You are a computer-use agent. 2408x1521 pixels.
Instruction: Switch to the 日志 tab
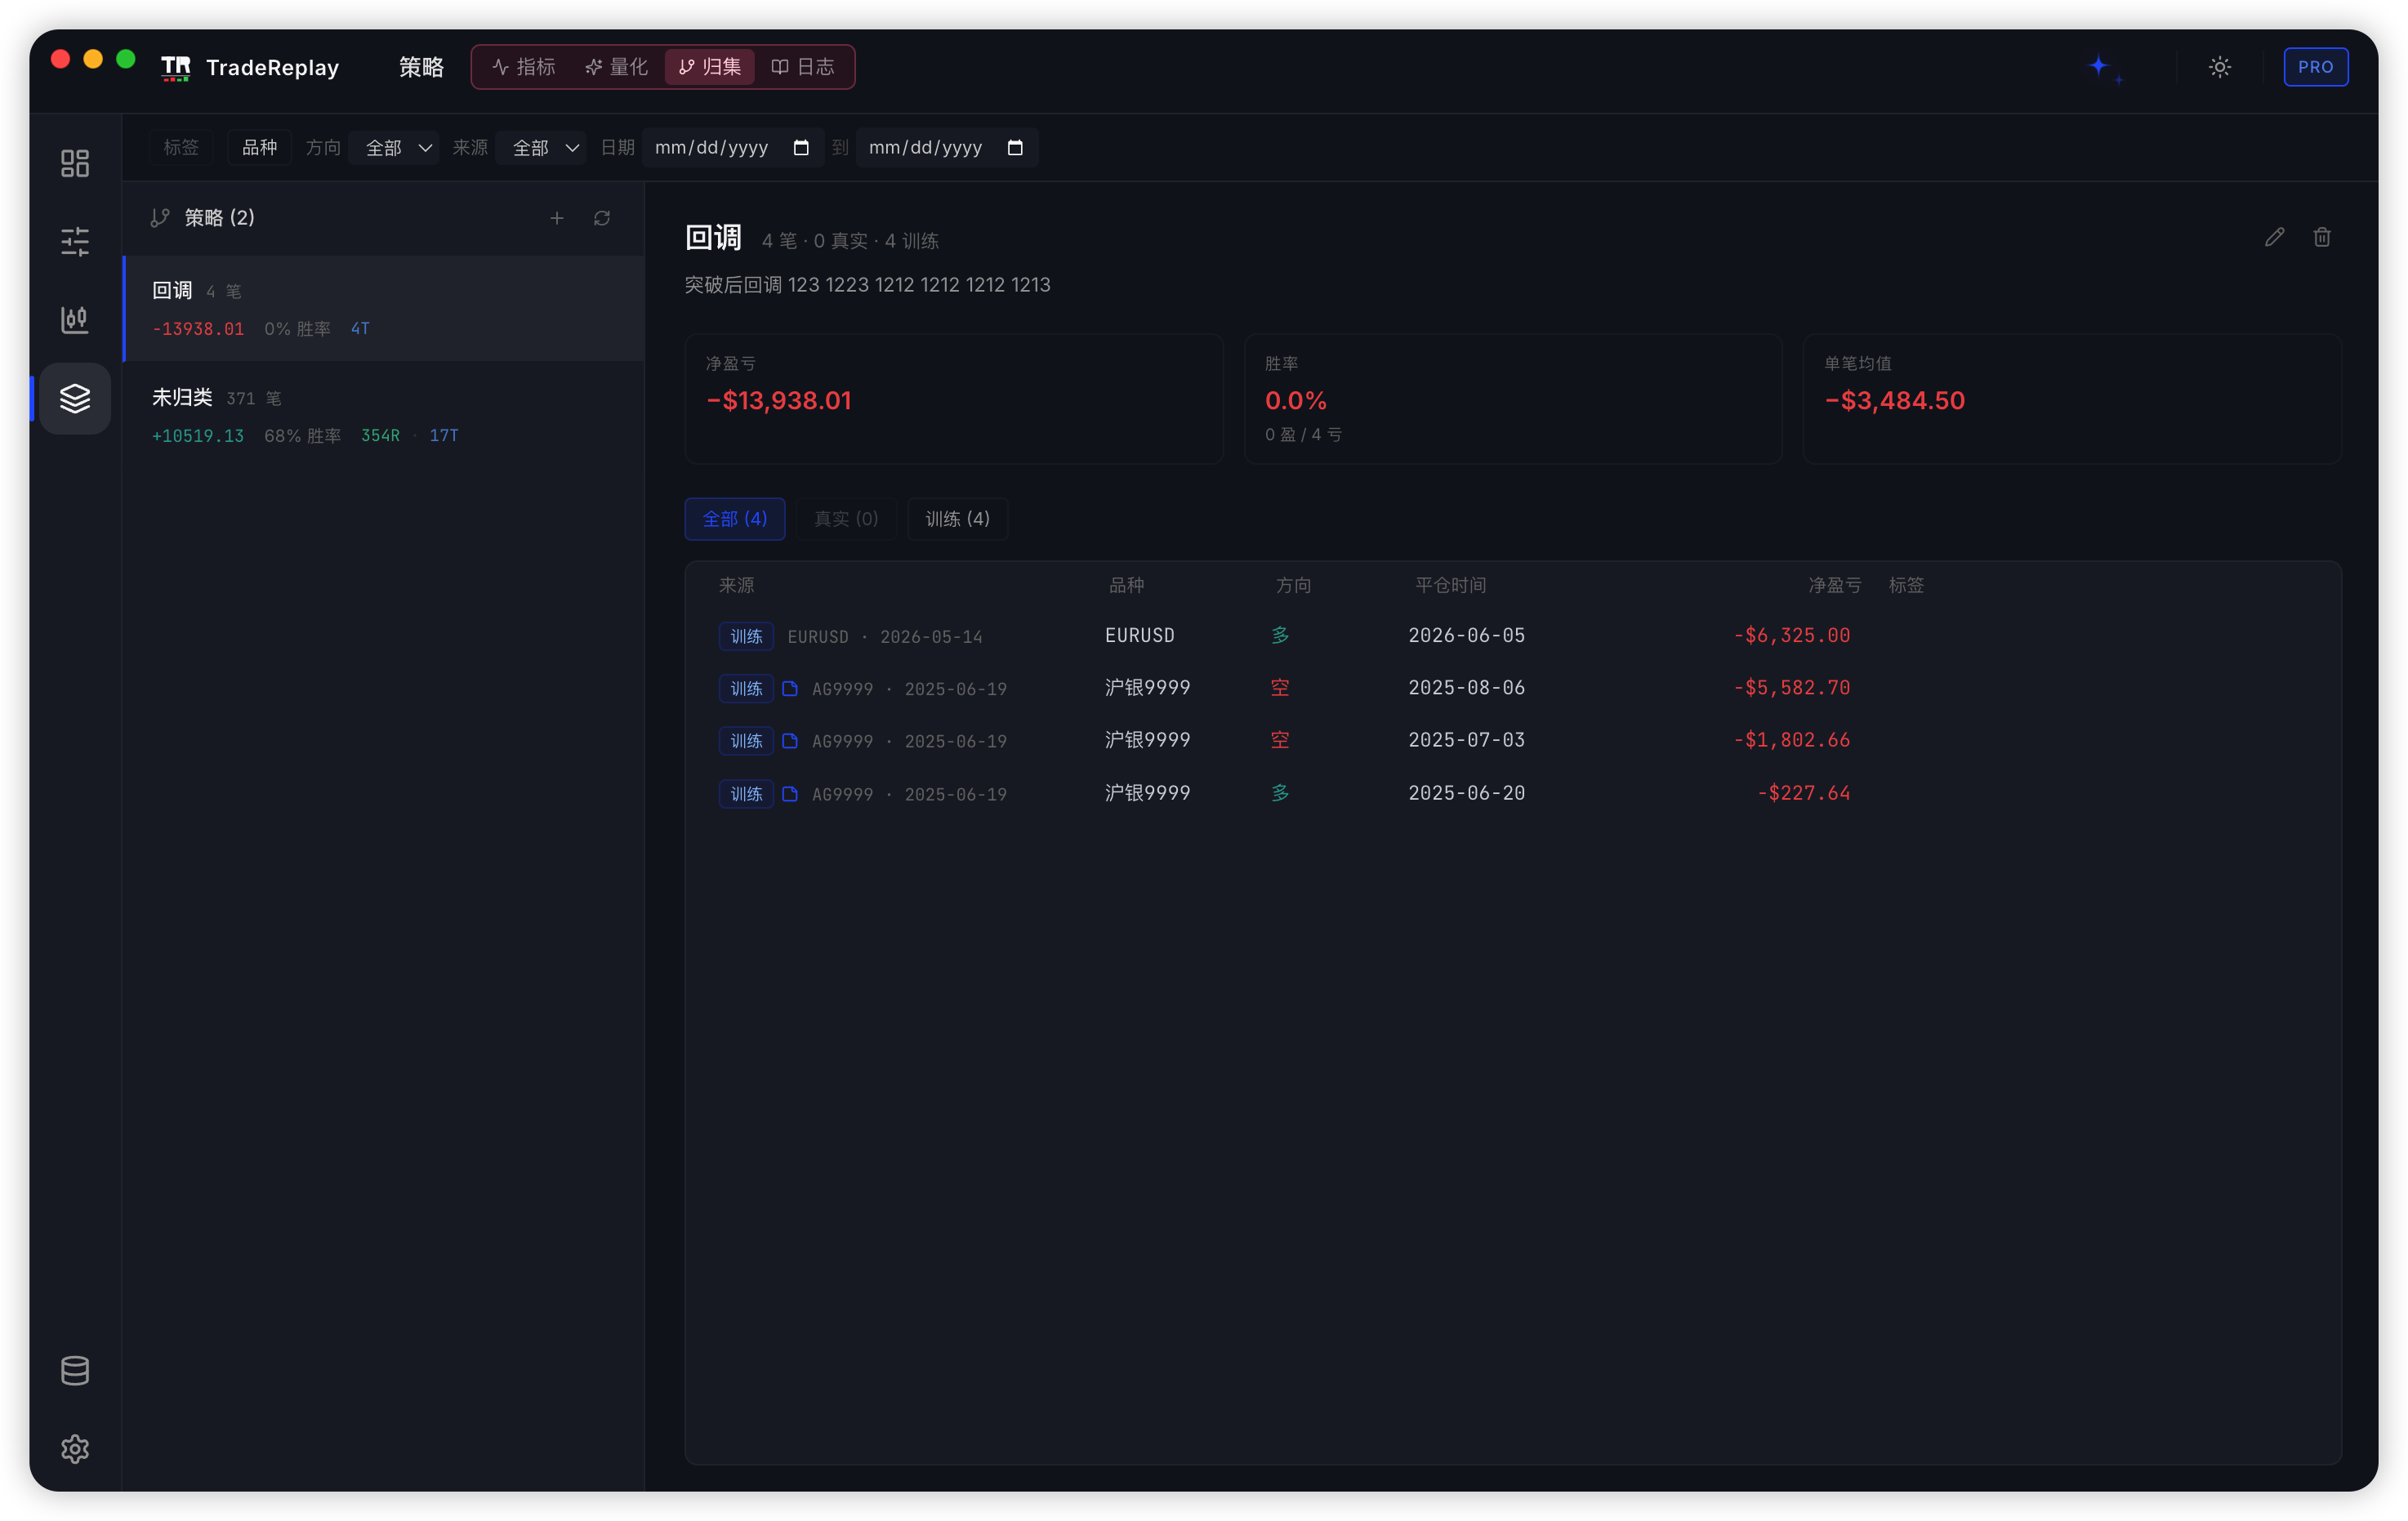803,67
